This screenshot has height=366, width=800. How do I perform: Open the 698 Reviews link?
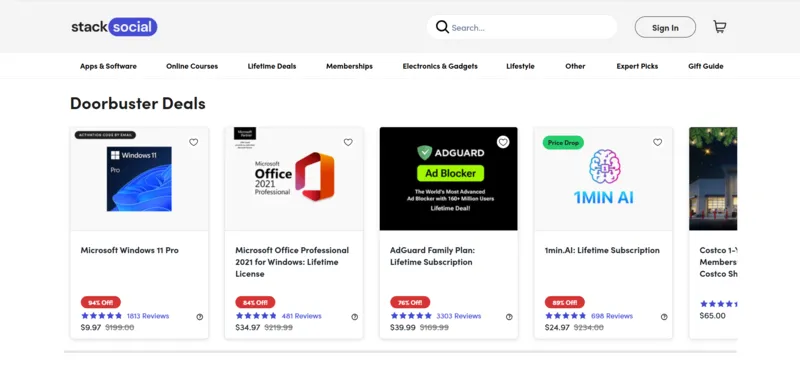click(612, 316)
